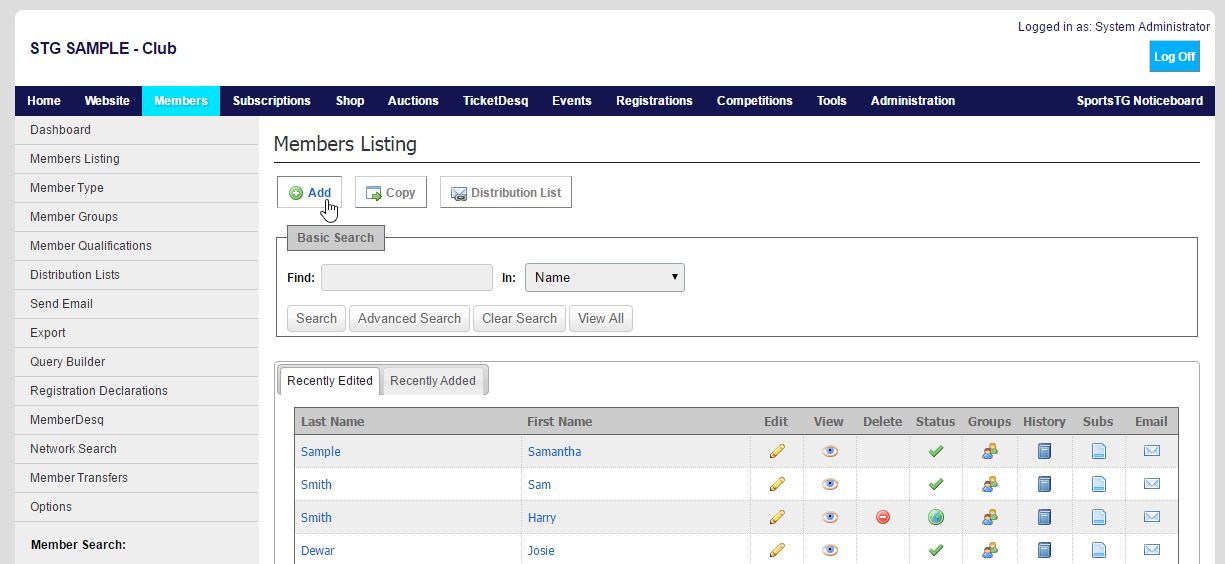Click the Search button
This screenshot has height=564, width=1225.
[x=316, y=318]
